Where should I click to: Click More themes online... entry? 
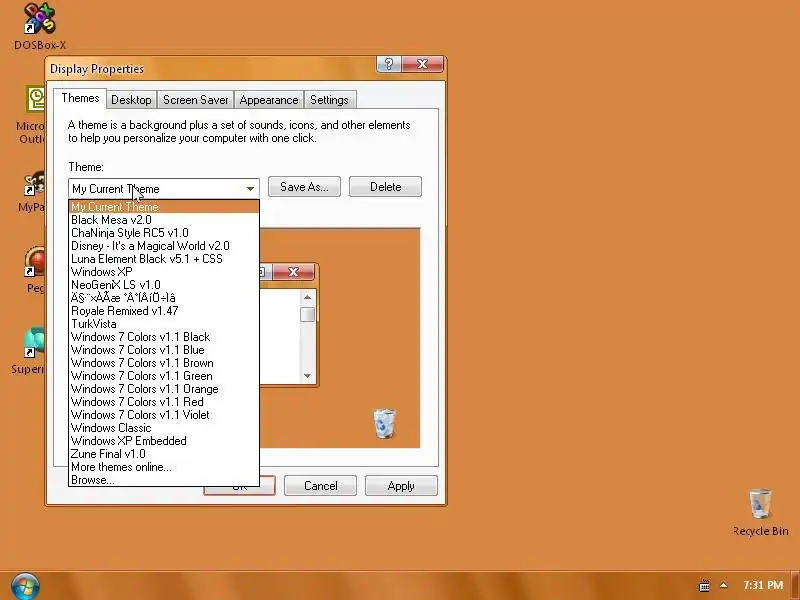pyautogui.click(x=164, y=467)
